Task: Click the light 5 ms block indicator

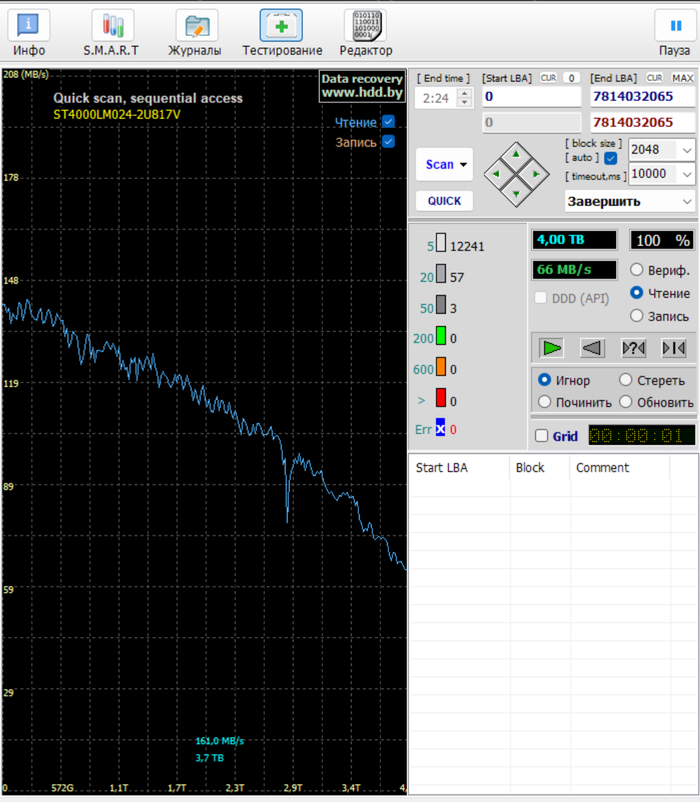Action: (441, 243)
